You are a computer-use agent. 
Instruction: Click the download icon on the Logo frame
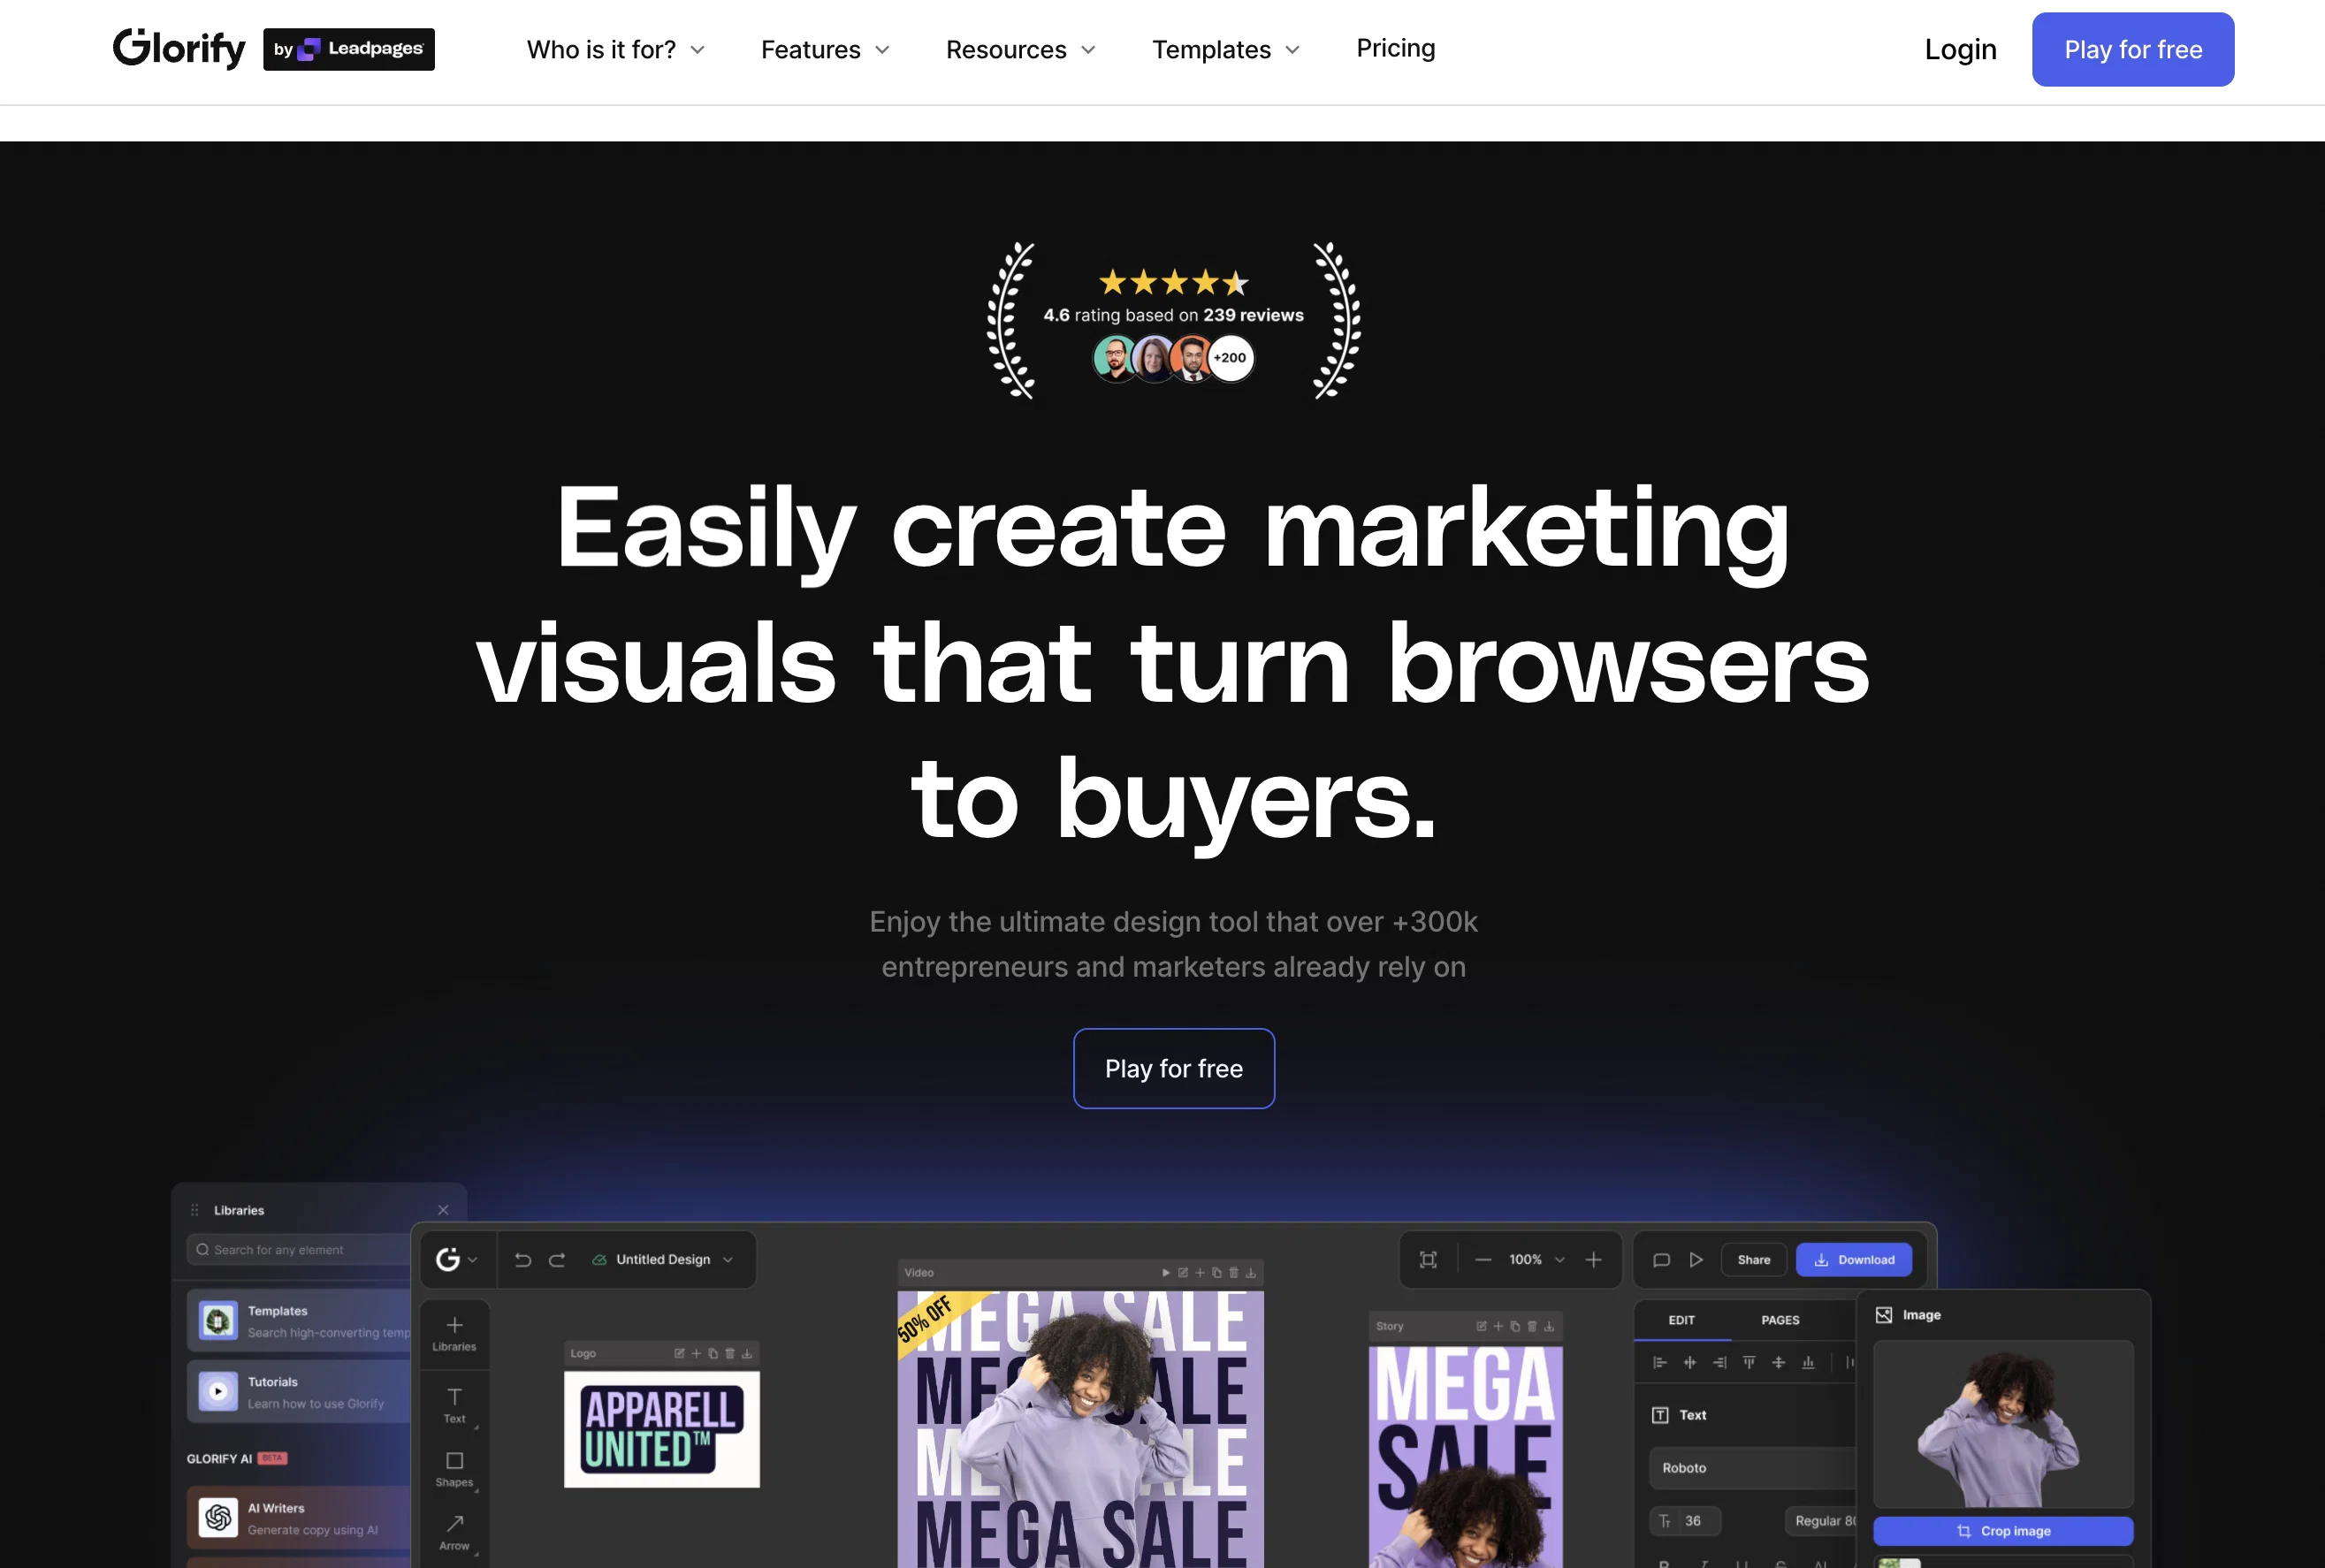pos(747,1353)
